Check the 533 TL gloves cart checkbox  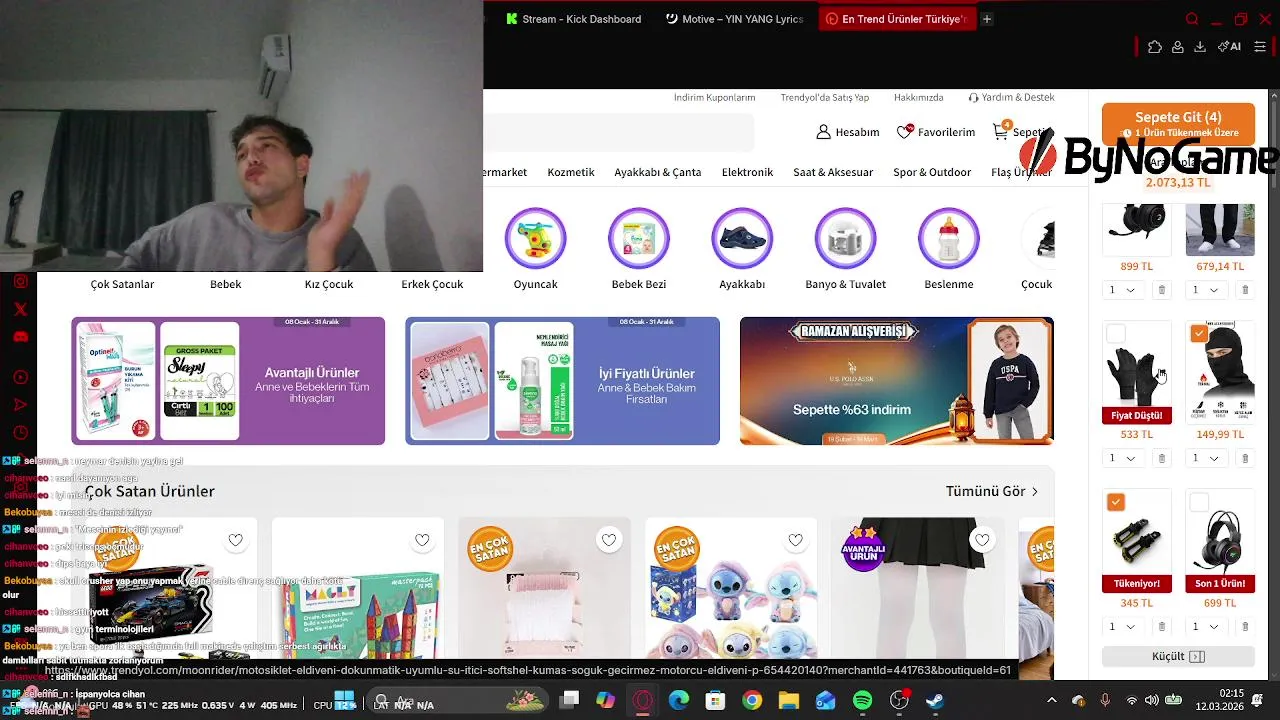click(1116, 334)
